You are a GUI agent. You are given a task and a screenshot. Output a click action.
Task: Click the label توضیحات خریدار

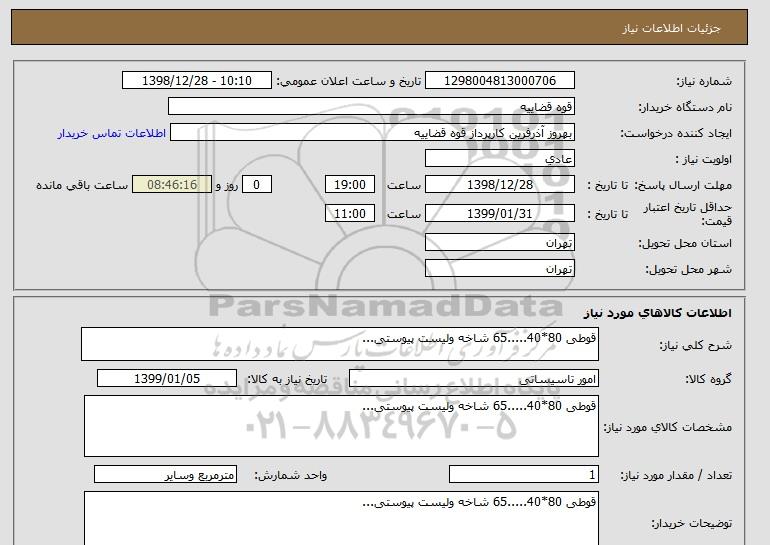(x=691, y=523)
